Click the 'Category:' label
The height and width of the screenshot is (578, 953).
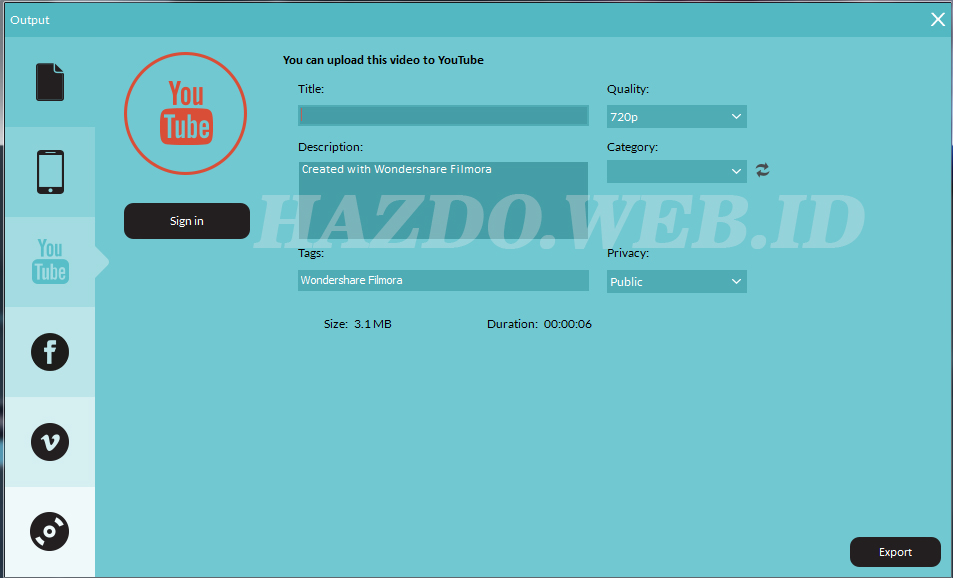(x=632, y=147)
